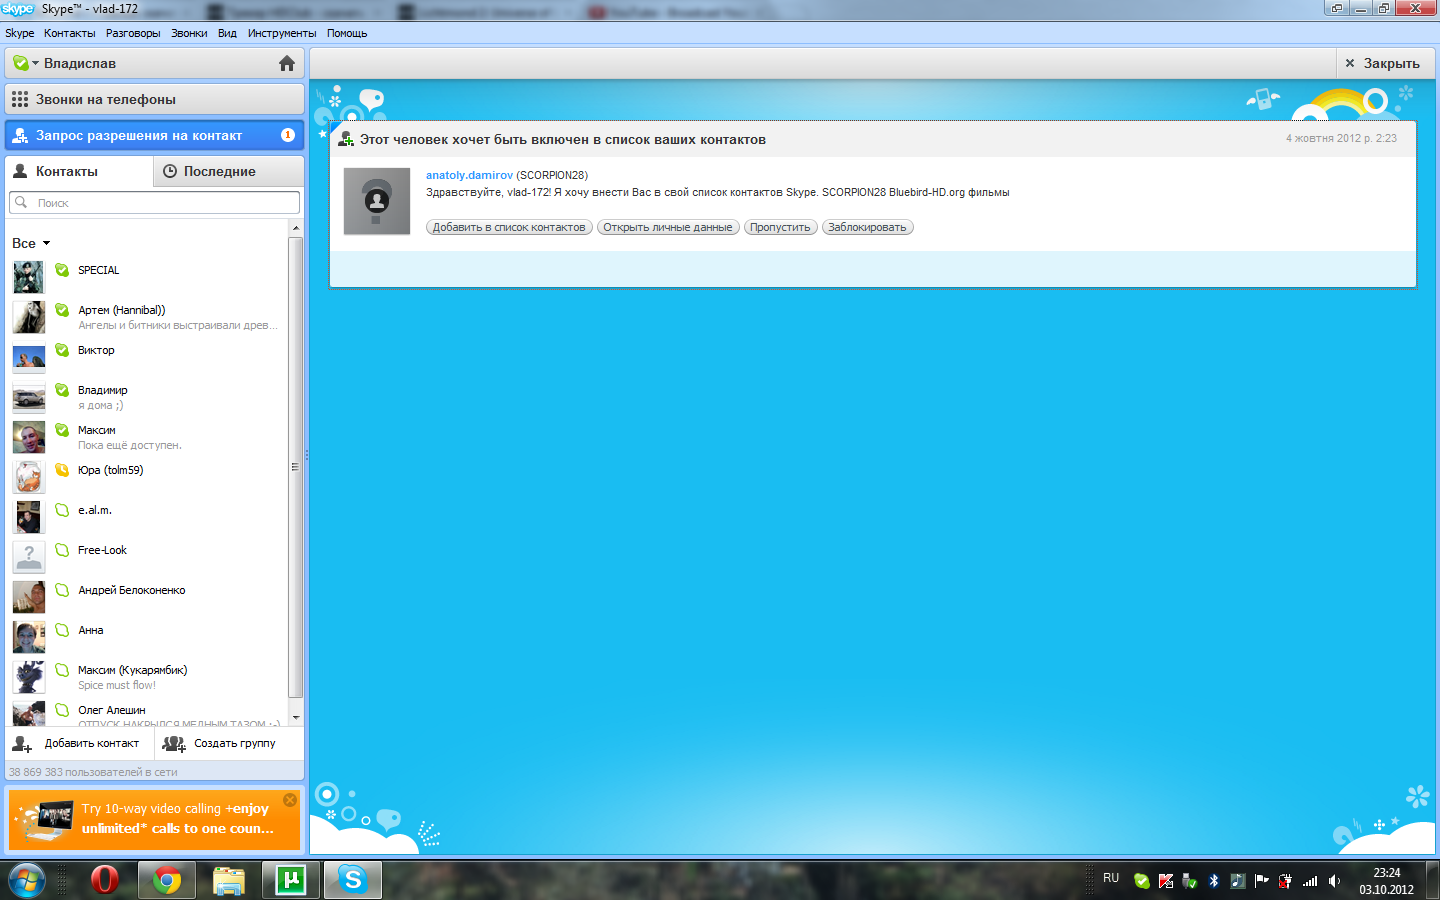Image resolution: width=1440 pixels, height=900 pixels.
Task: Click Добавить контакт button
Action: pyautogui.click(x=78, y=743)
